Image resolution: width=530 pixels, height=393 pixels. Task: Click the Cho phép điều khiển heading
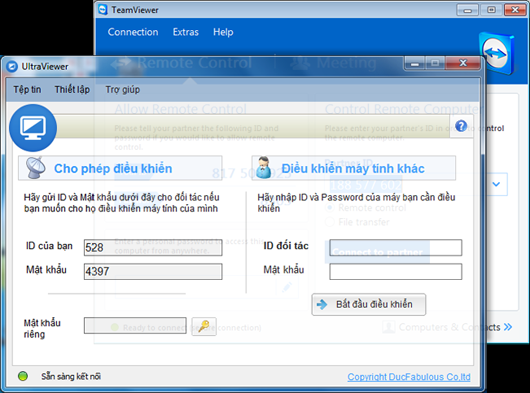pyautogui.click(x=113, y=168)
